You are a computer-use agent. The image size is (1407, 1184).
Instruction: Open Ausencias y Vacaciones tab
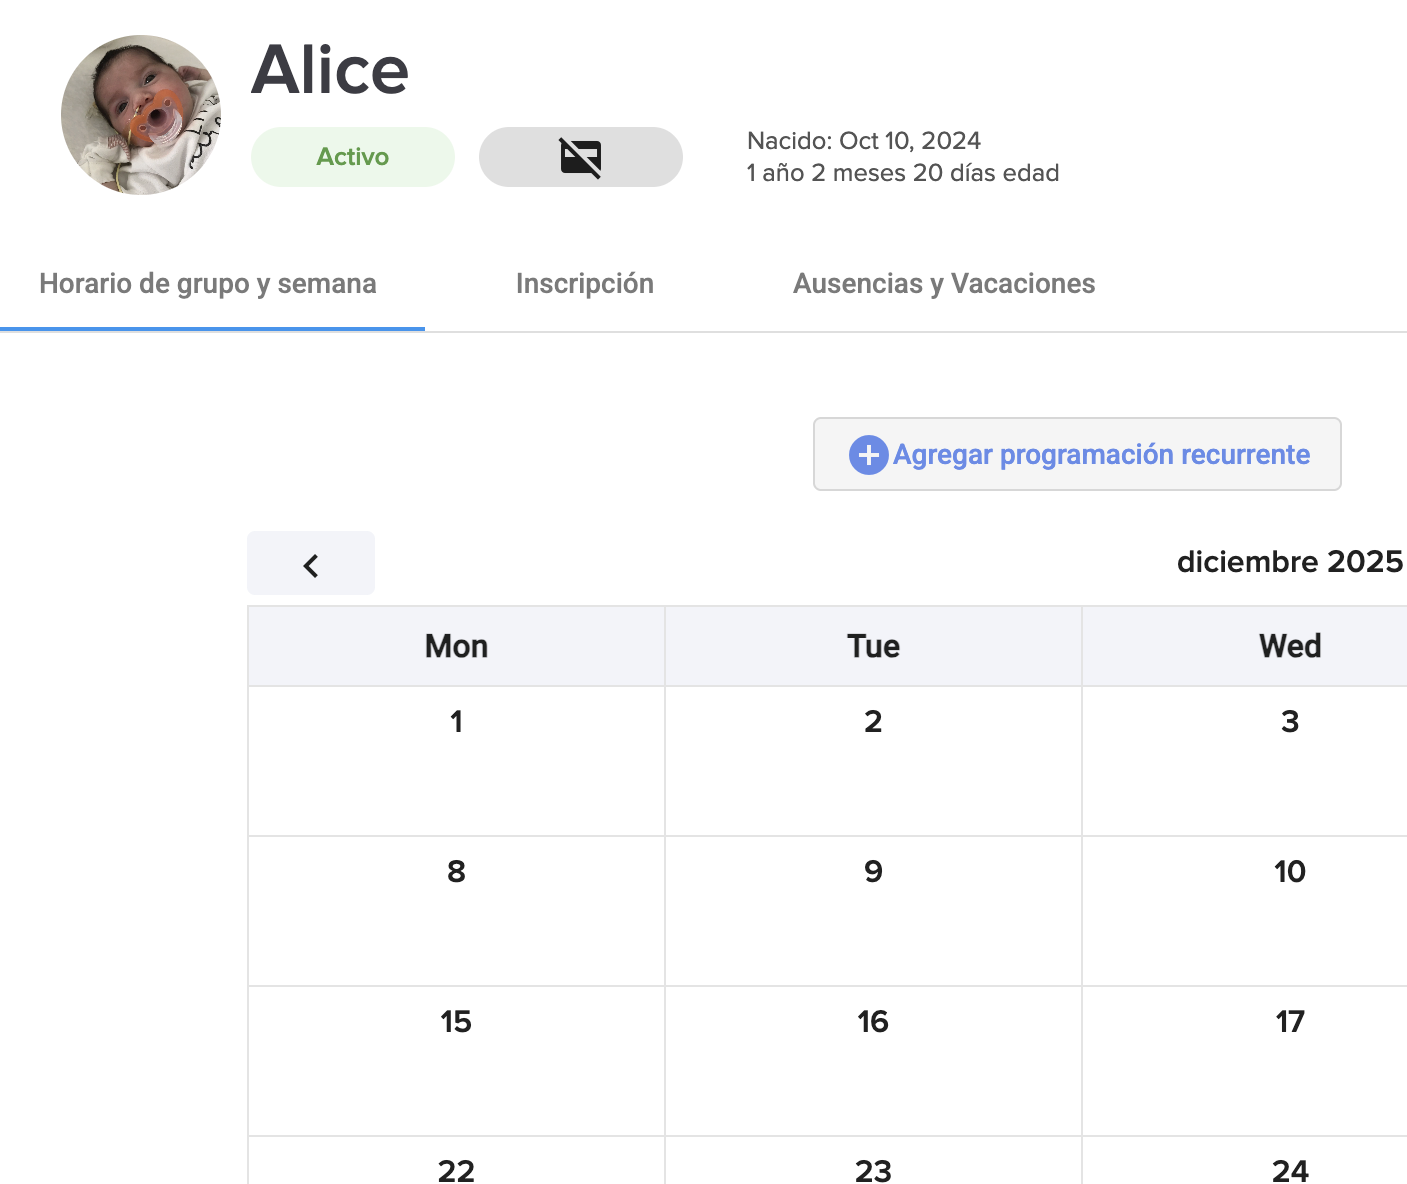(944, 284)
